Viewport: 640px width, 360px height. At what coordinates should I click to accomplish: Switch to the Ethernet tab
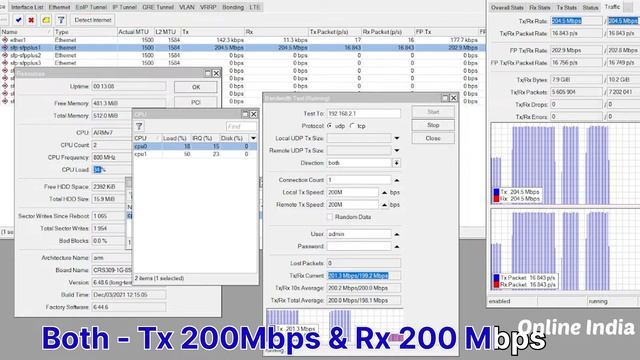[x=59, y=7]
